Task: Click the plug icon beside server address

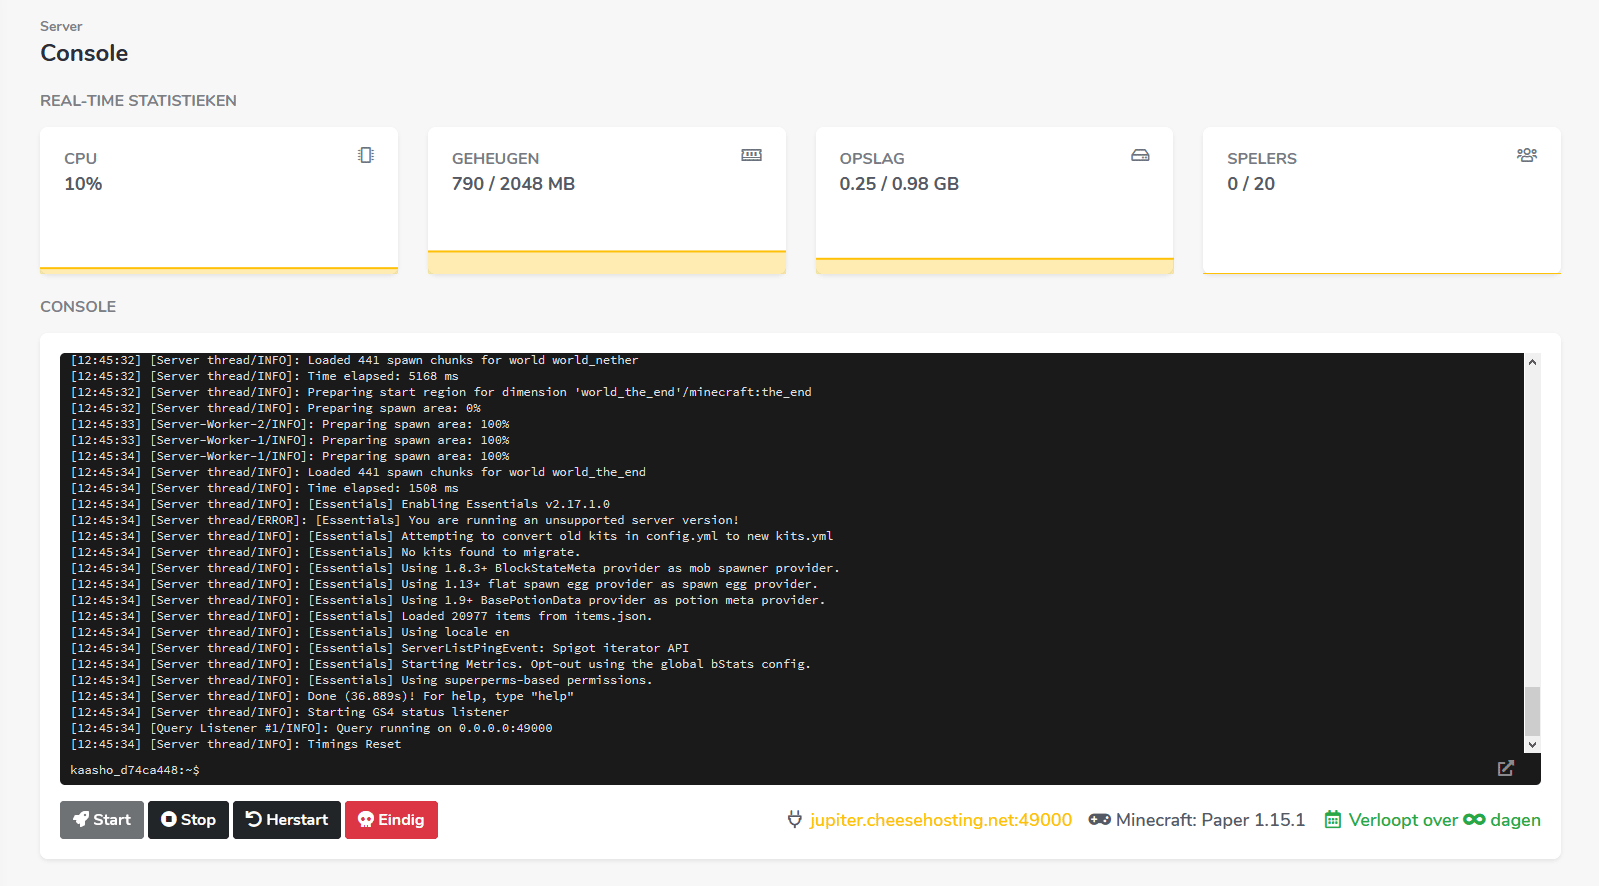Action: pyautogui.click(x=795, y=820)
